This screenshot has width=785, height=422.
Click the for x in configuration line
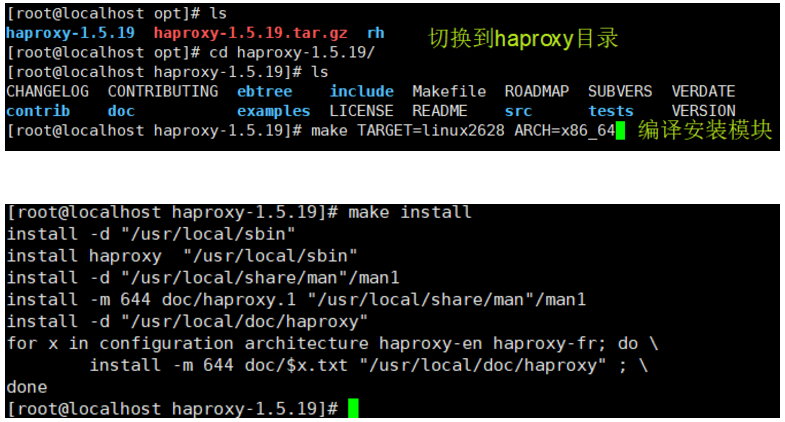[x=332, y=343]
